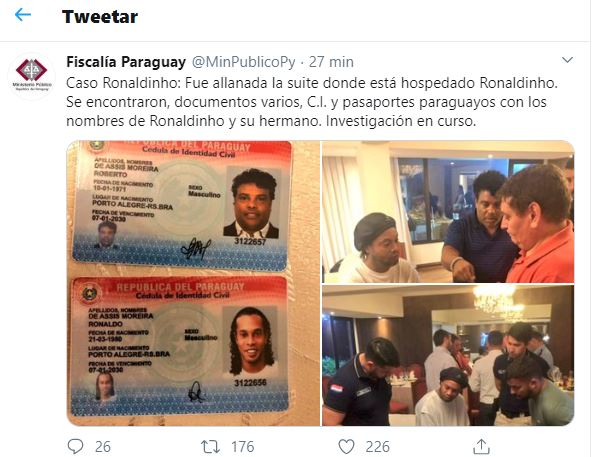Click the reply speech bubble icon
The image size is (593, 457).
point(75,446)
